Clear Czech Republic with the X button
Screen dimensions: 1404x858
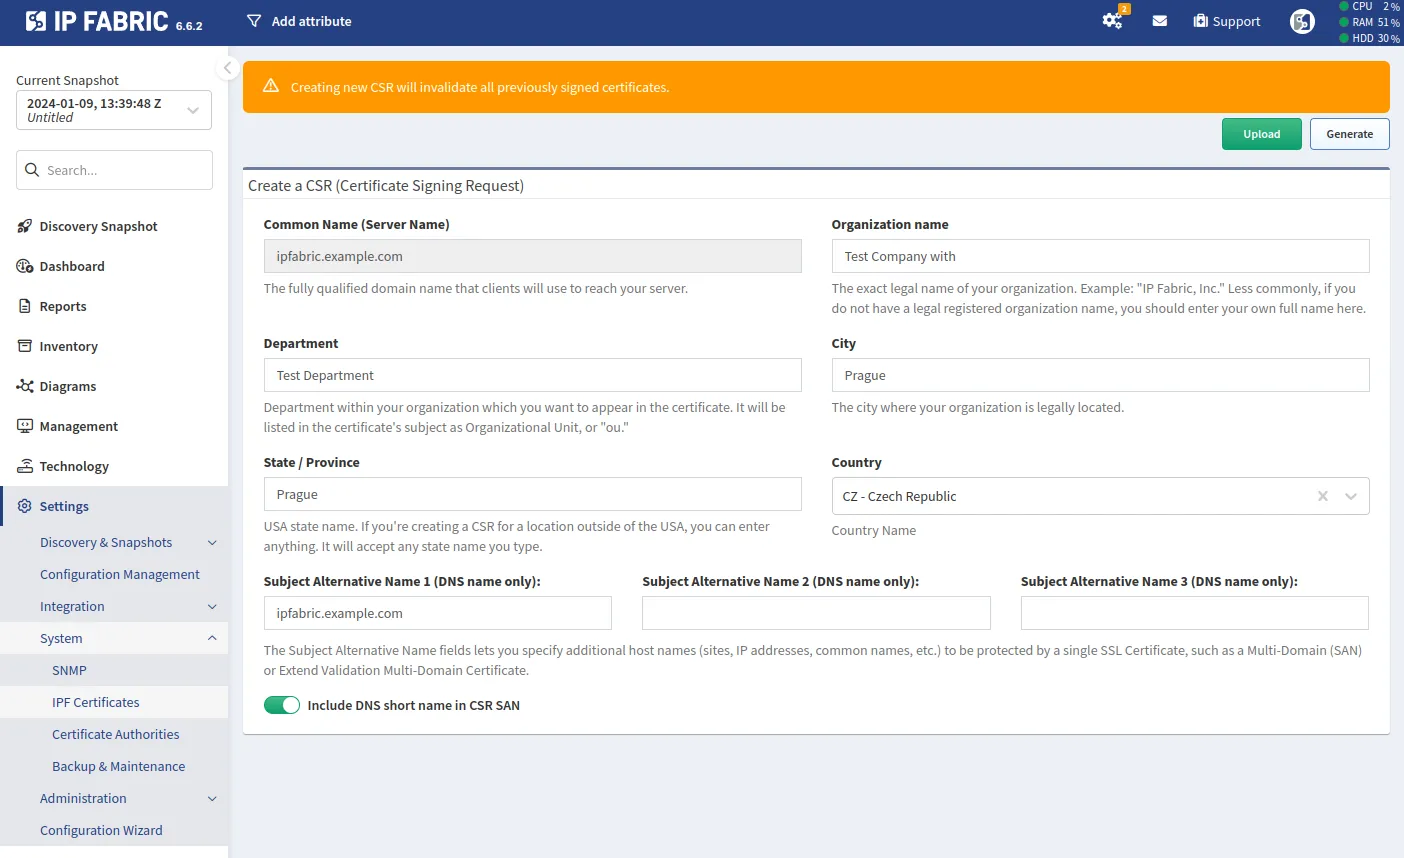pos(1322,496)
